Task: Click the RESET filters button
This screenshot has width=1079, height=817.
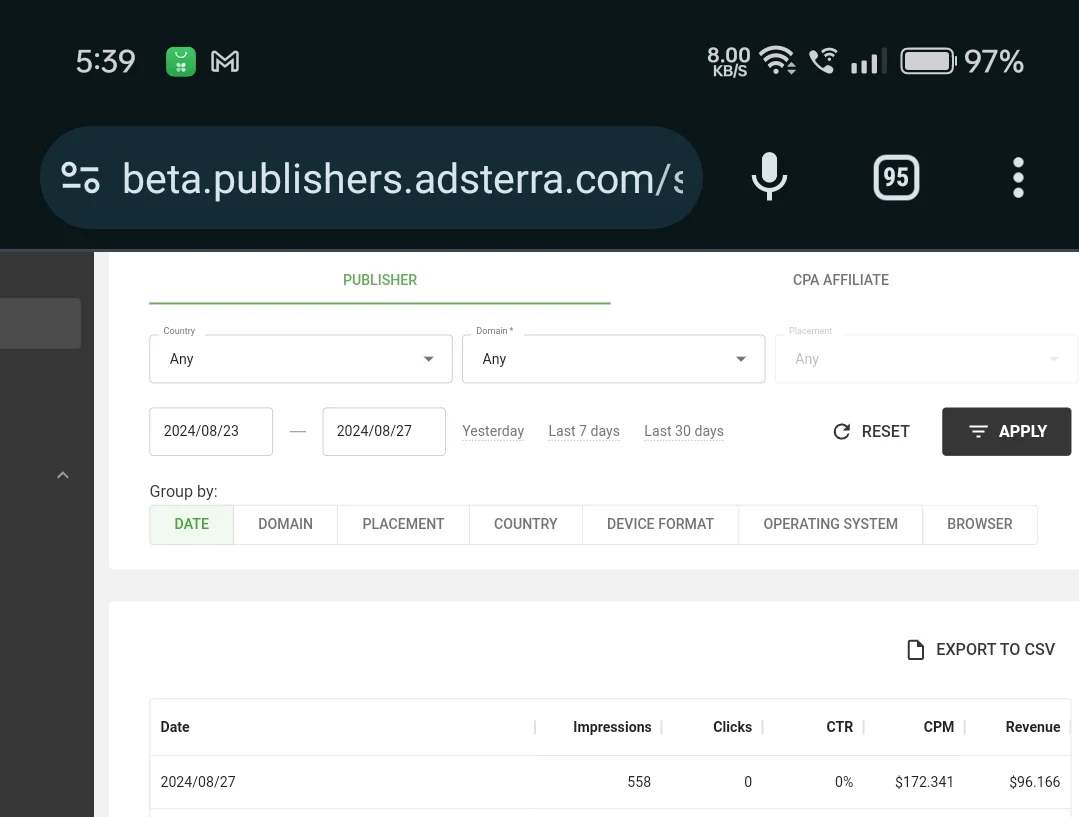Action: [871, 432]
